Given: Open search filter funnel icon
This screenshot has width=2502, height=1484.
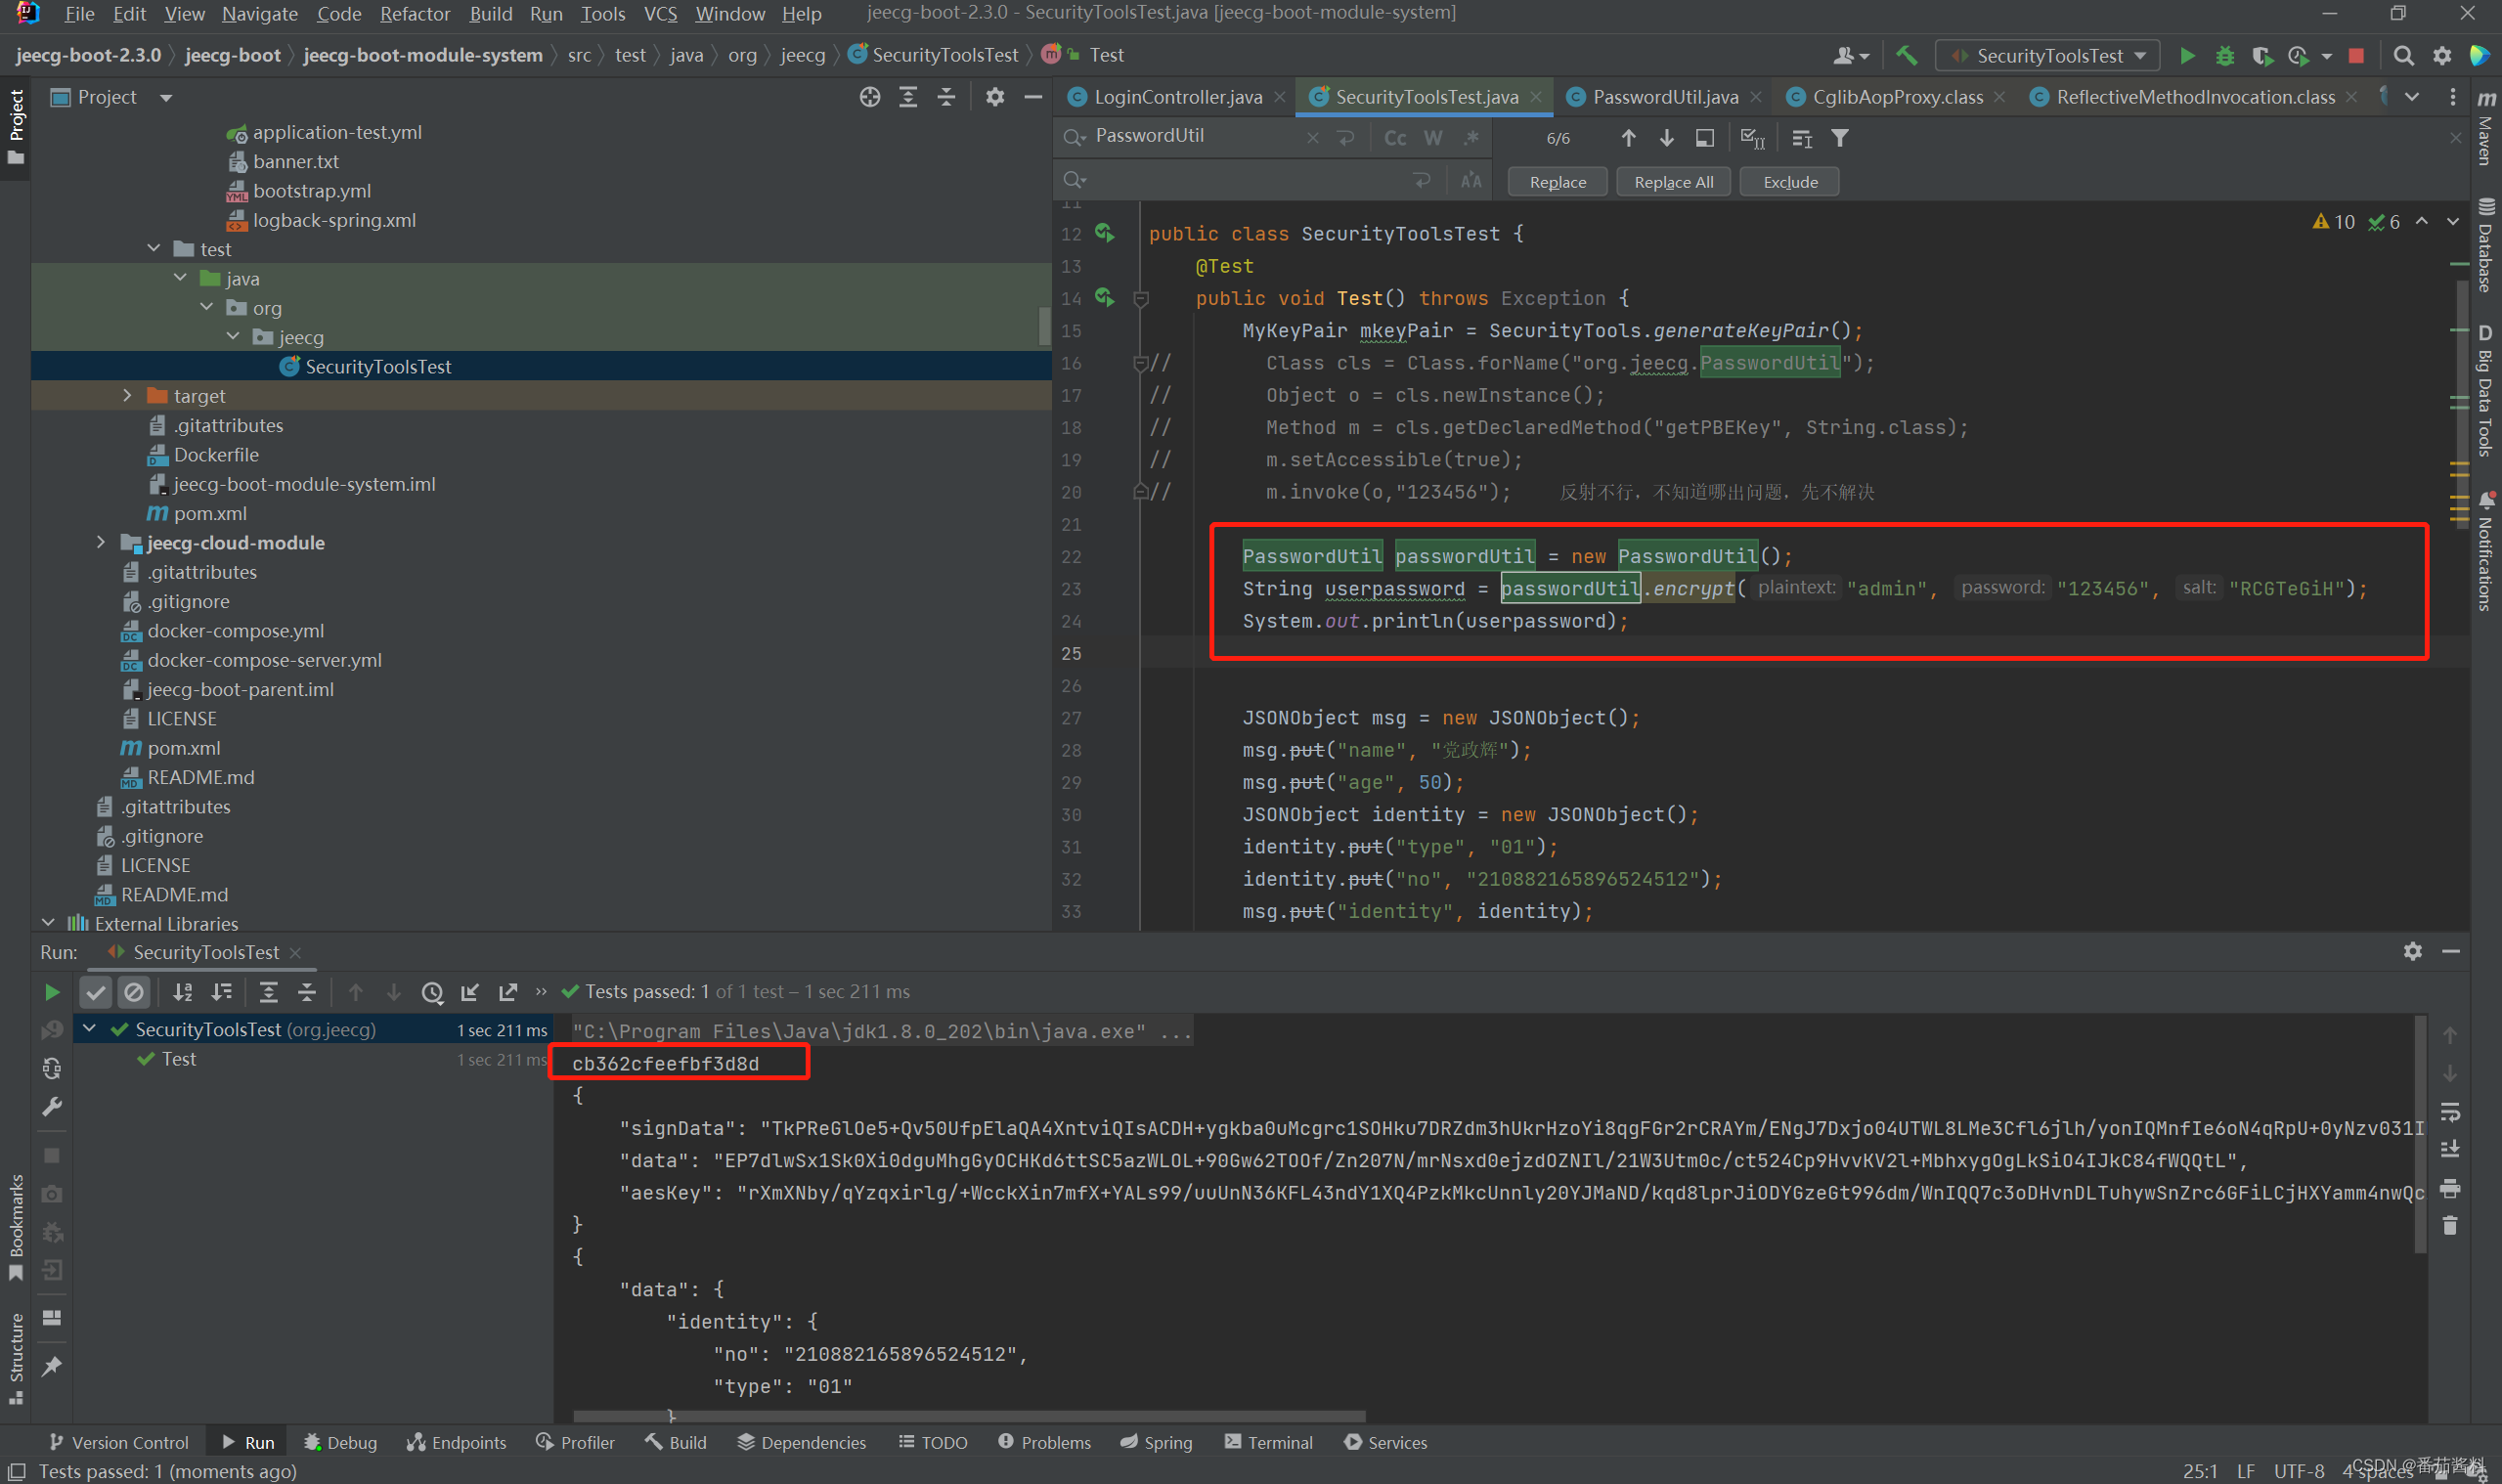Looking at the screenshot, I should (1840, 138).
